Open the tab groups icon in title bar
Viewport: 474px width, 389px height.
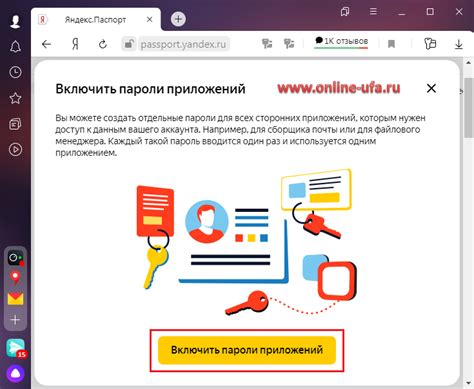(345, 12)
